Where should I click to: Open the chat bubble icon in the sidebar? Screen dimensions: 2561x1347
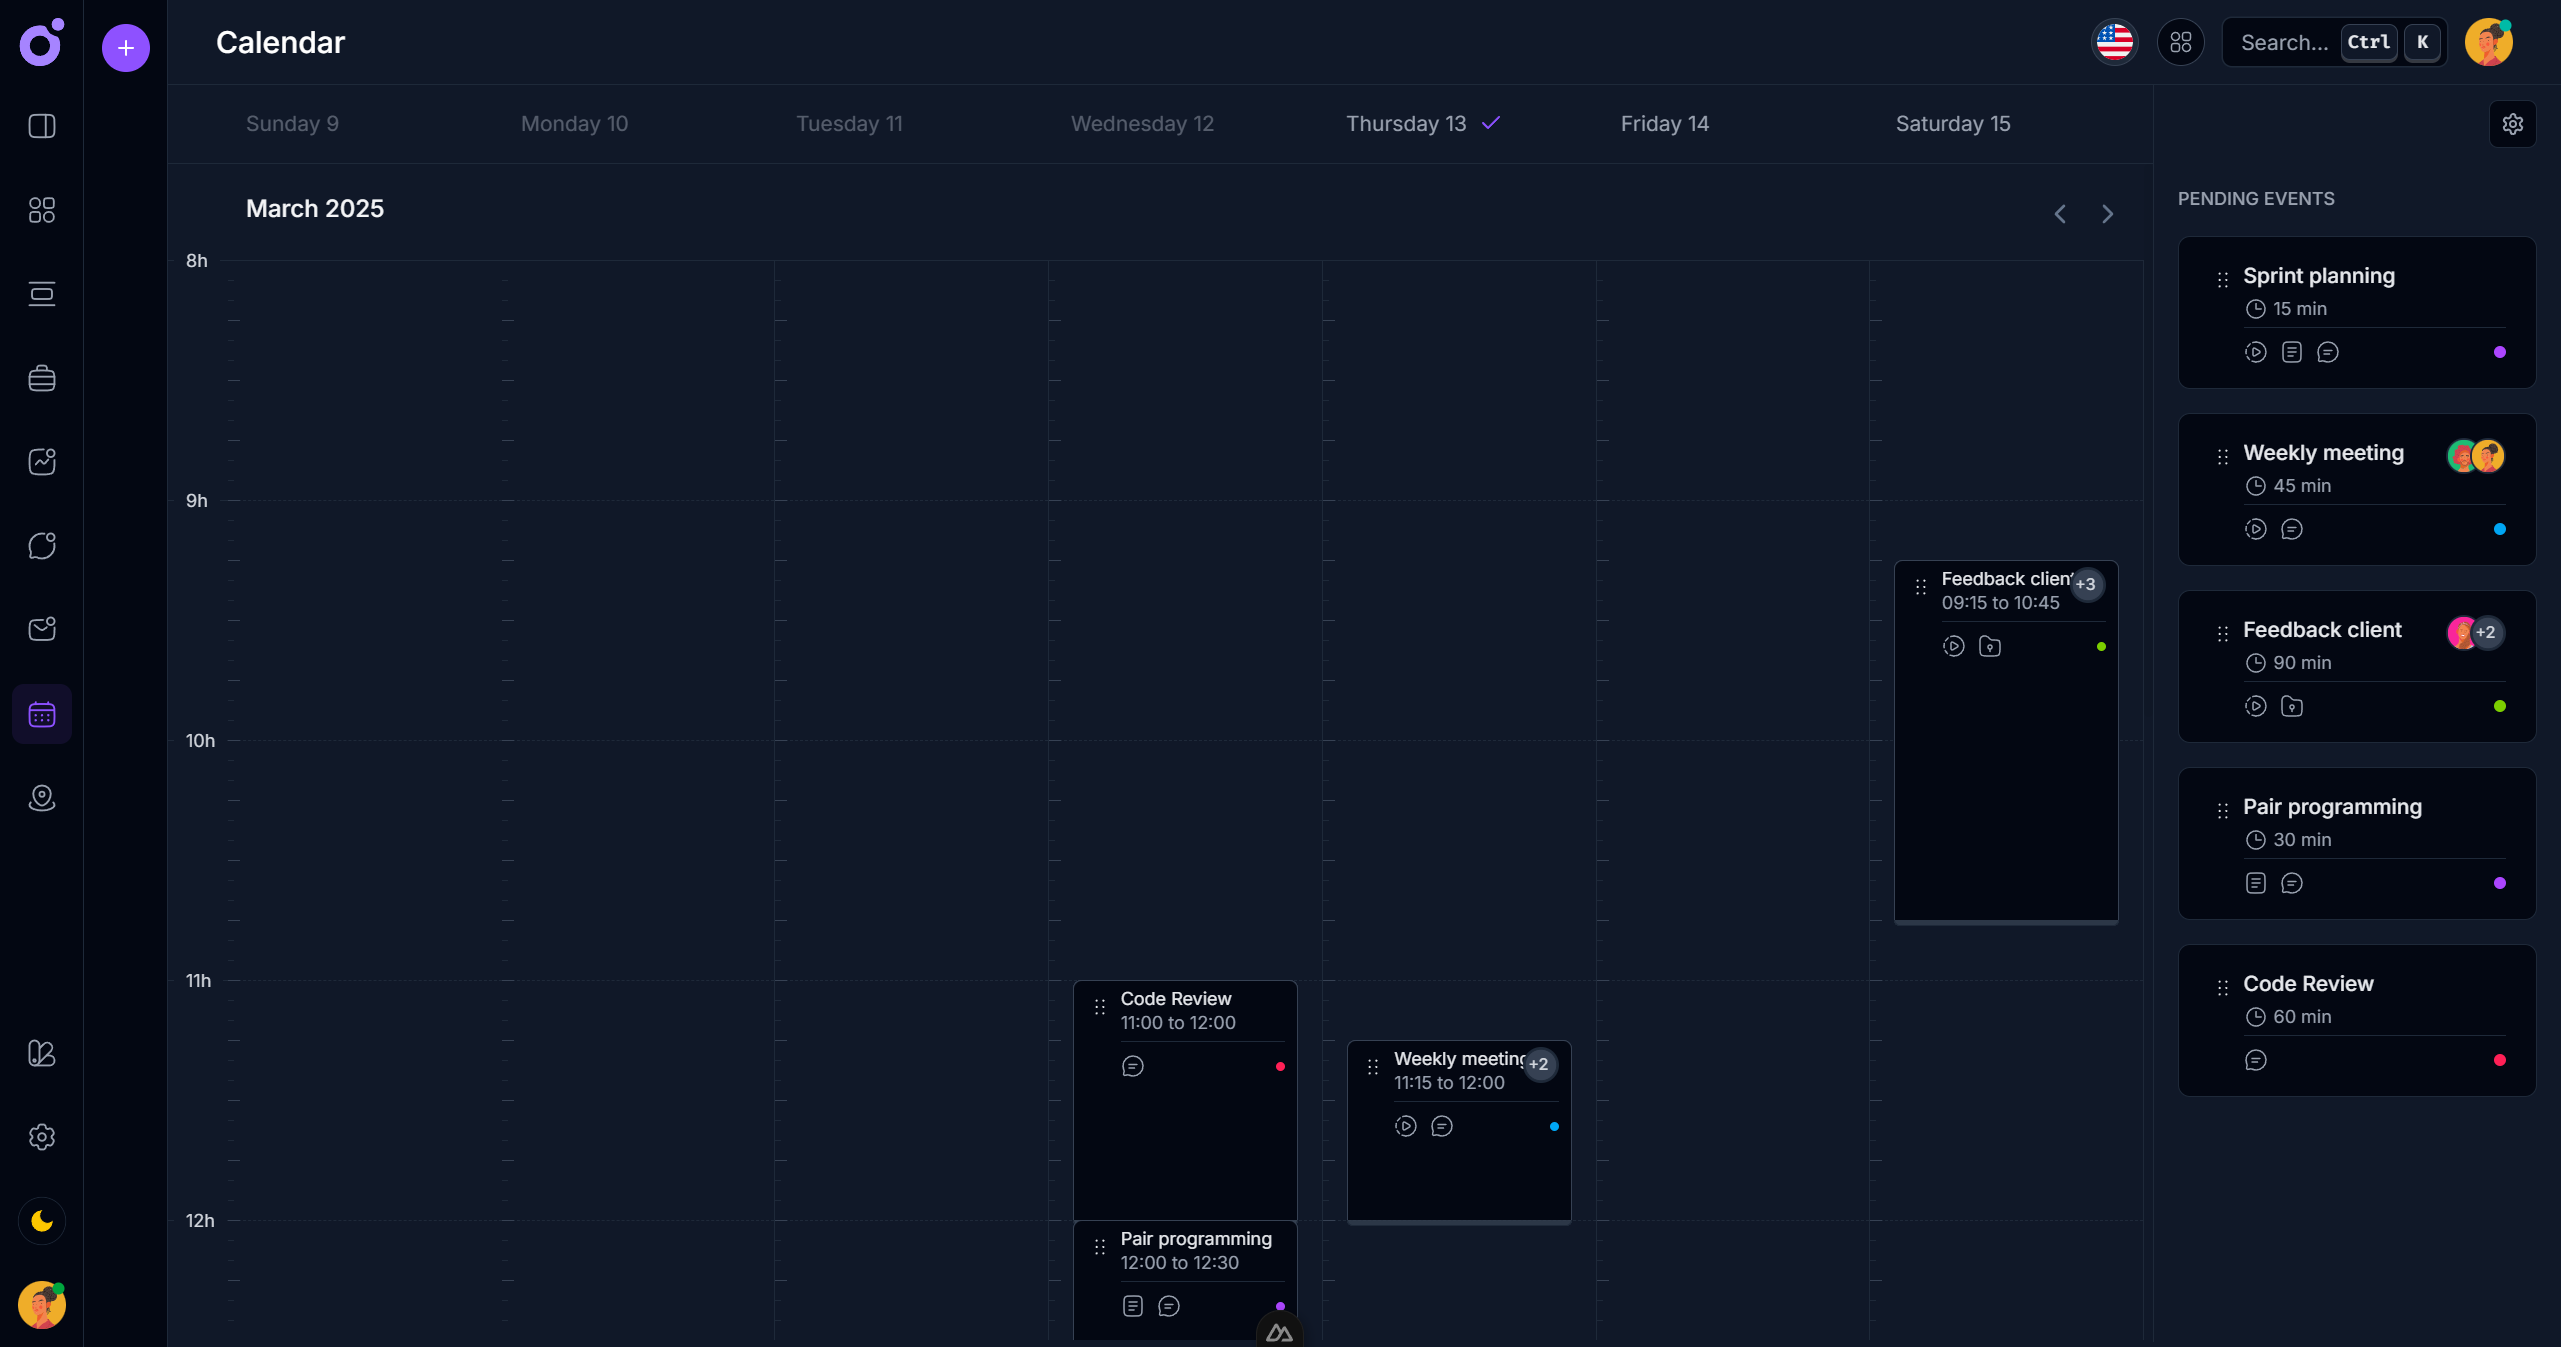(41, 545)
